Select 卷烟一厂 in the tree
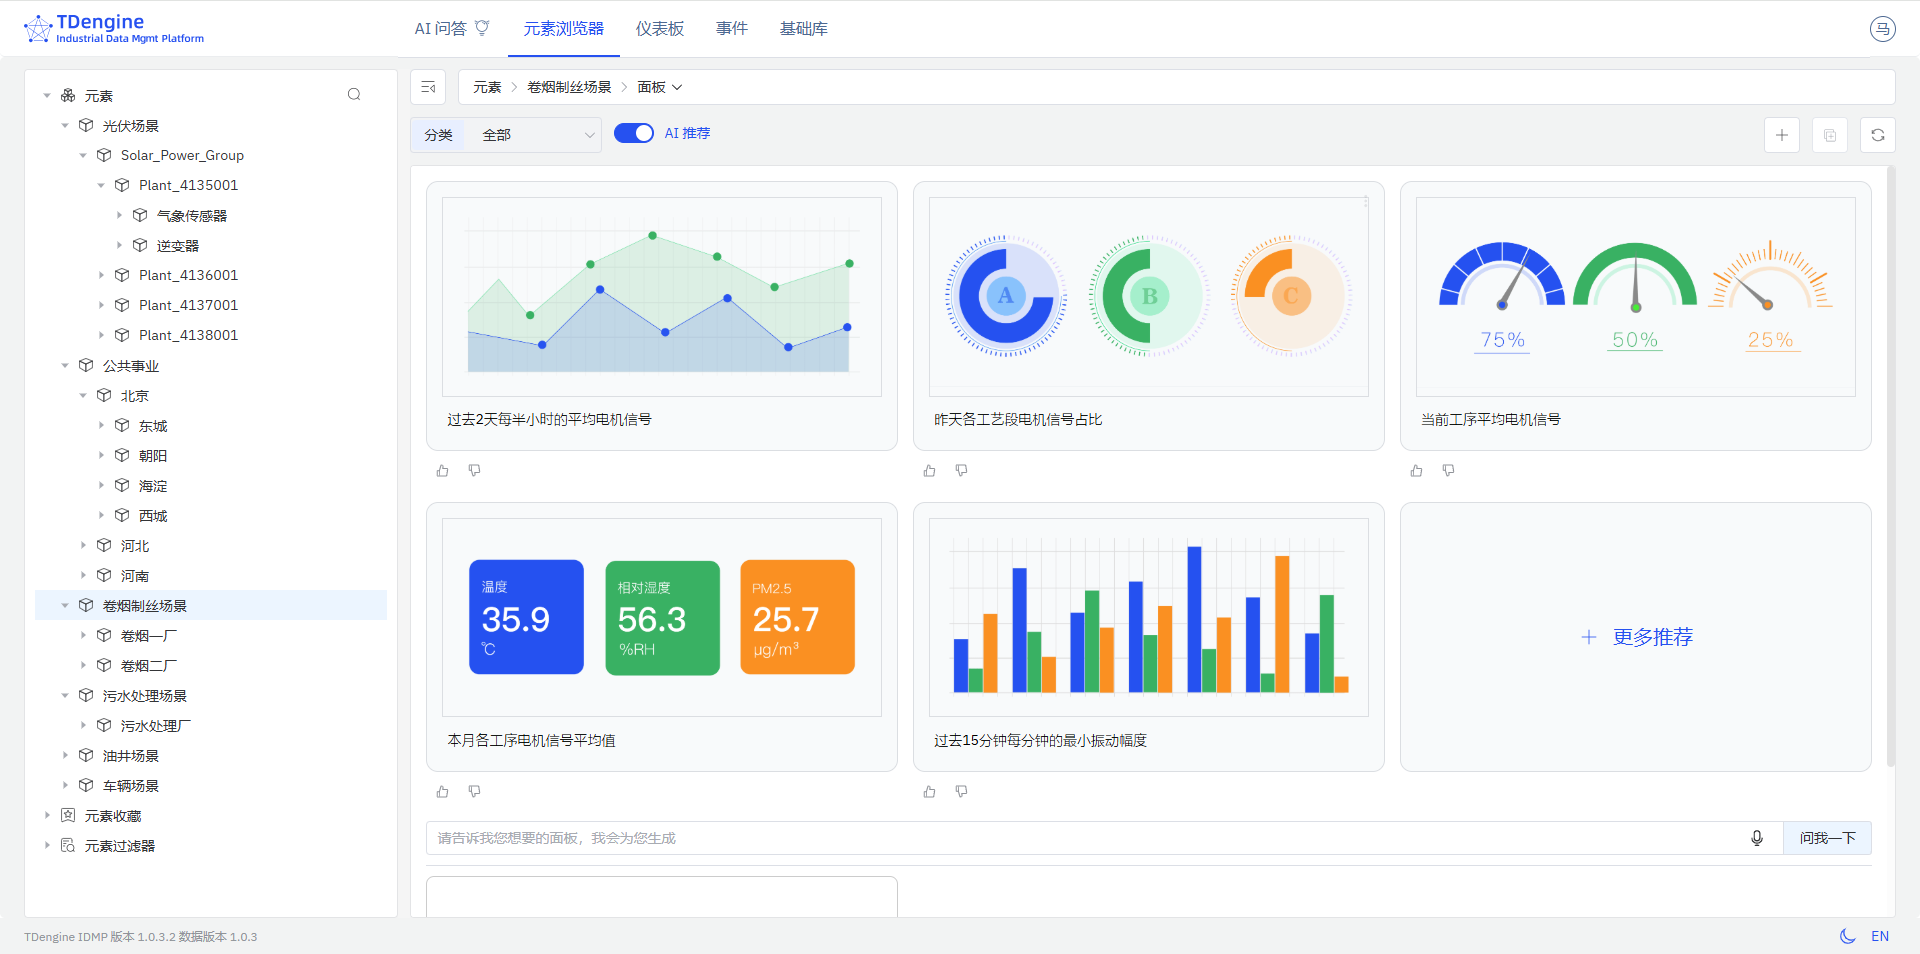The height and width of the screenshot is (954, 1920). coord(149,635)
